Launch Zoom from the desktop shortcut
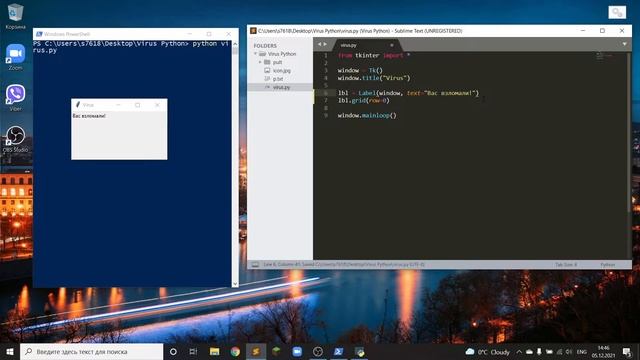 (x=16, y=57)
